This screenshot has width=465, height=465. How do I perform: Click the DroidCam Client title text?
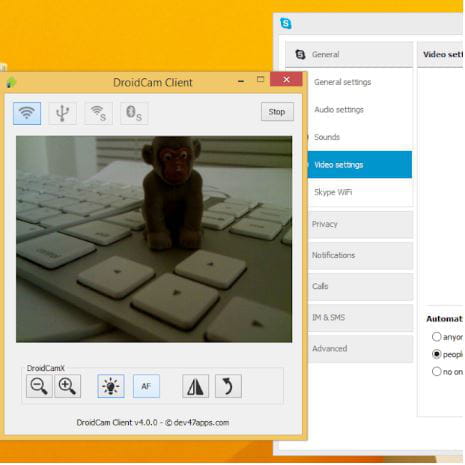coord(152,82)
